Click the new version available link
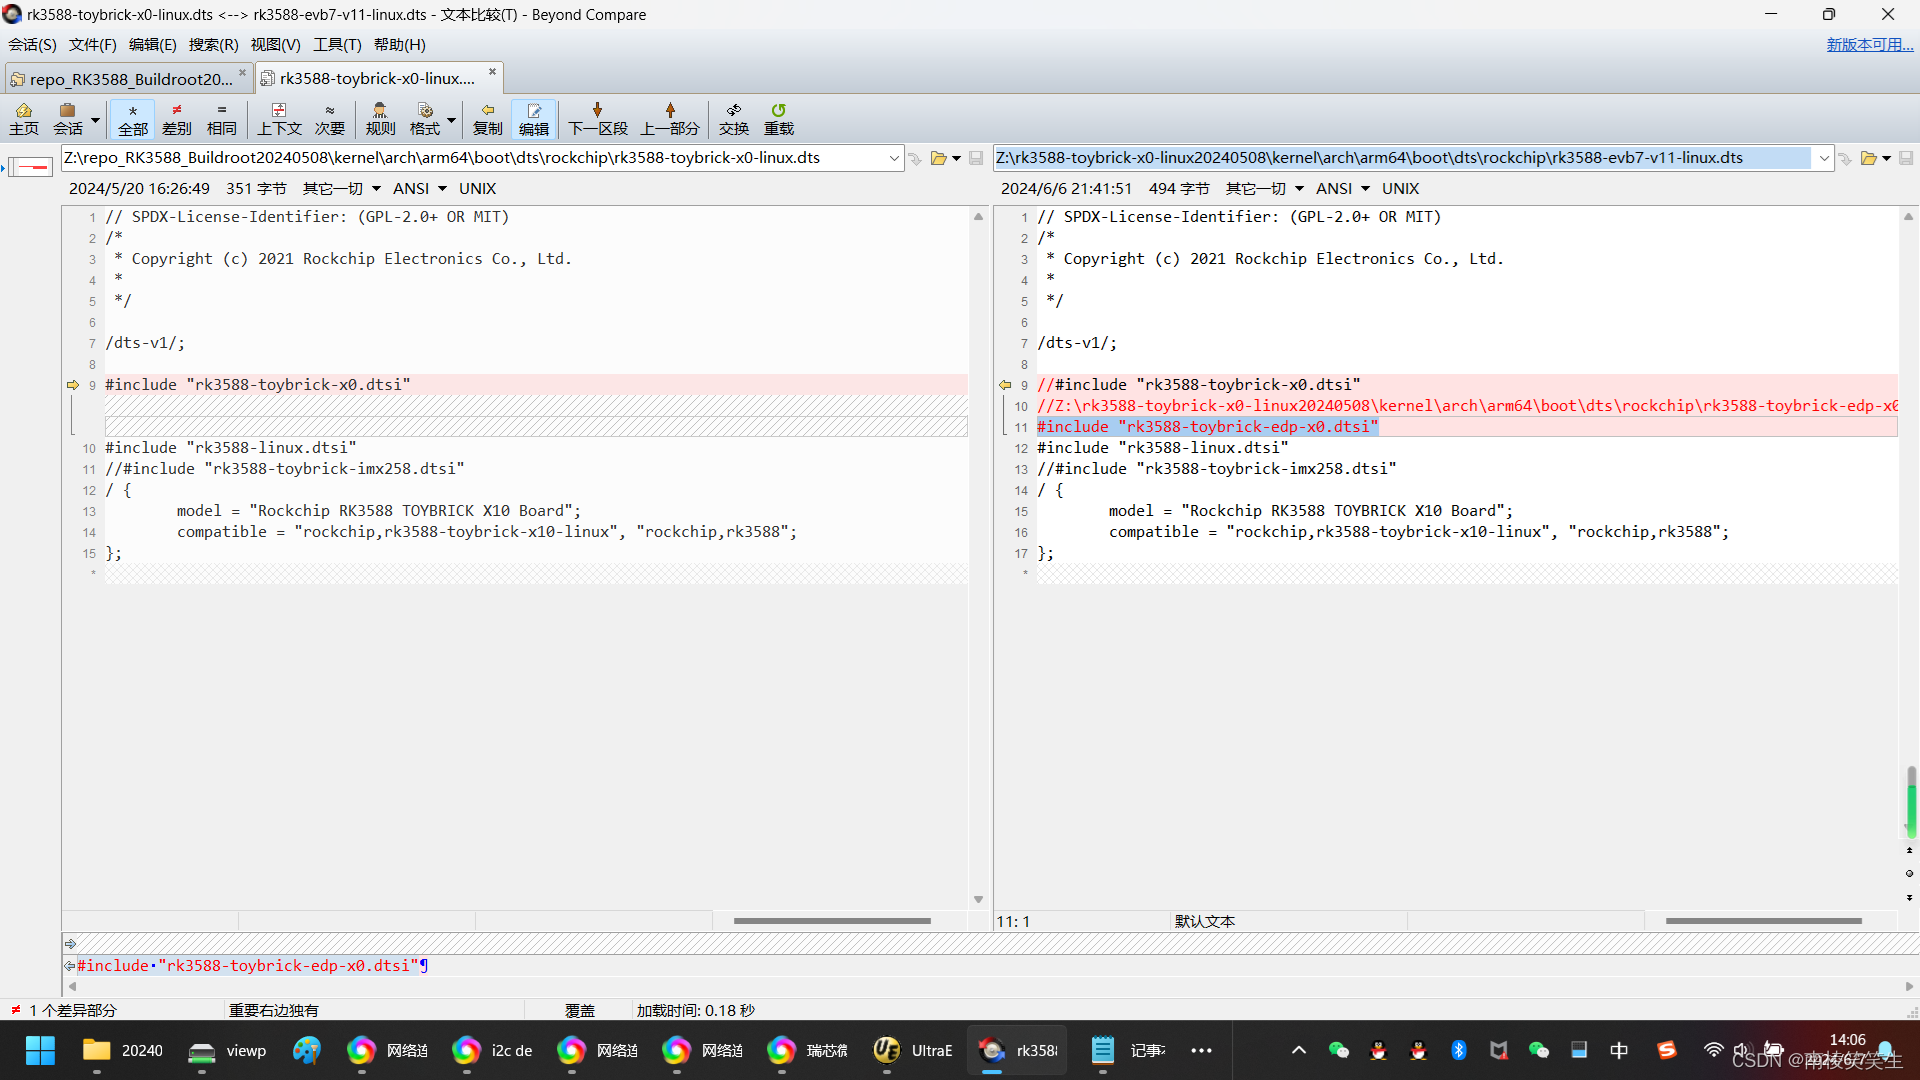 (x=1869, y=44)
